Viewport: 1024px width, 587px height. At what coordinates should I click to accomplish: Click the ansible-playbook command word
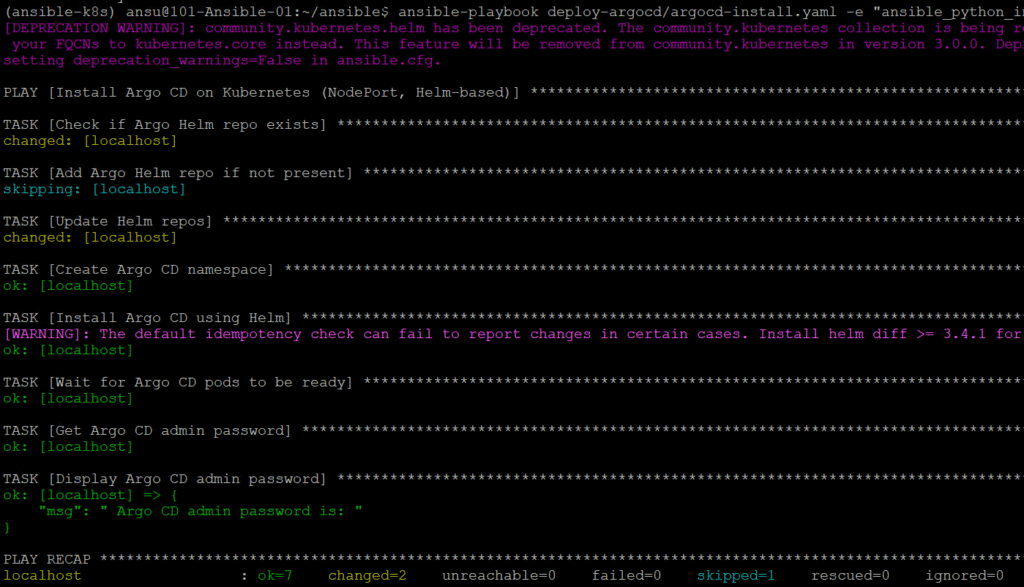click(x=468, y=12)
